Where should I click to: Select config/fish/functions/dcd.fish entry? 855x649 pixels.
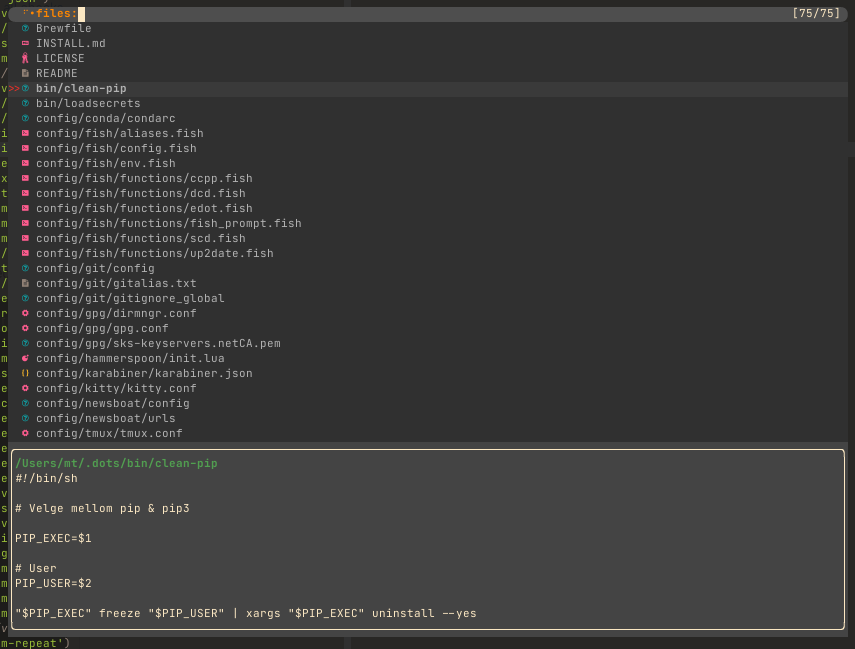click(x=141, y=193)
